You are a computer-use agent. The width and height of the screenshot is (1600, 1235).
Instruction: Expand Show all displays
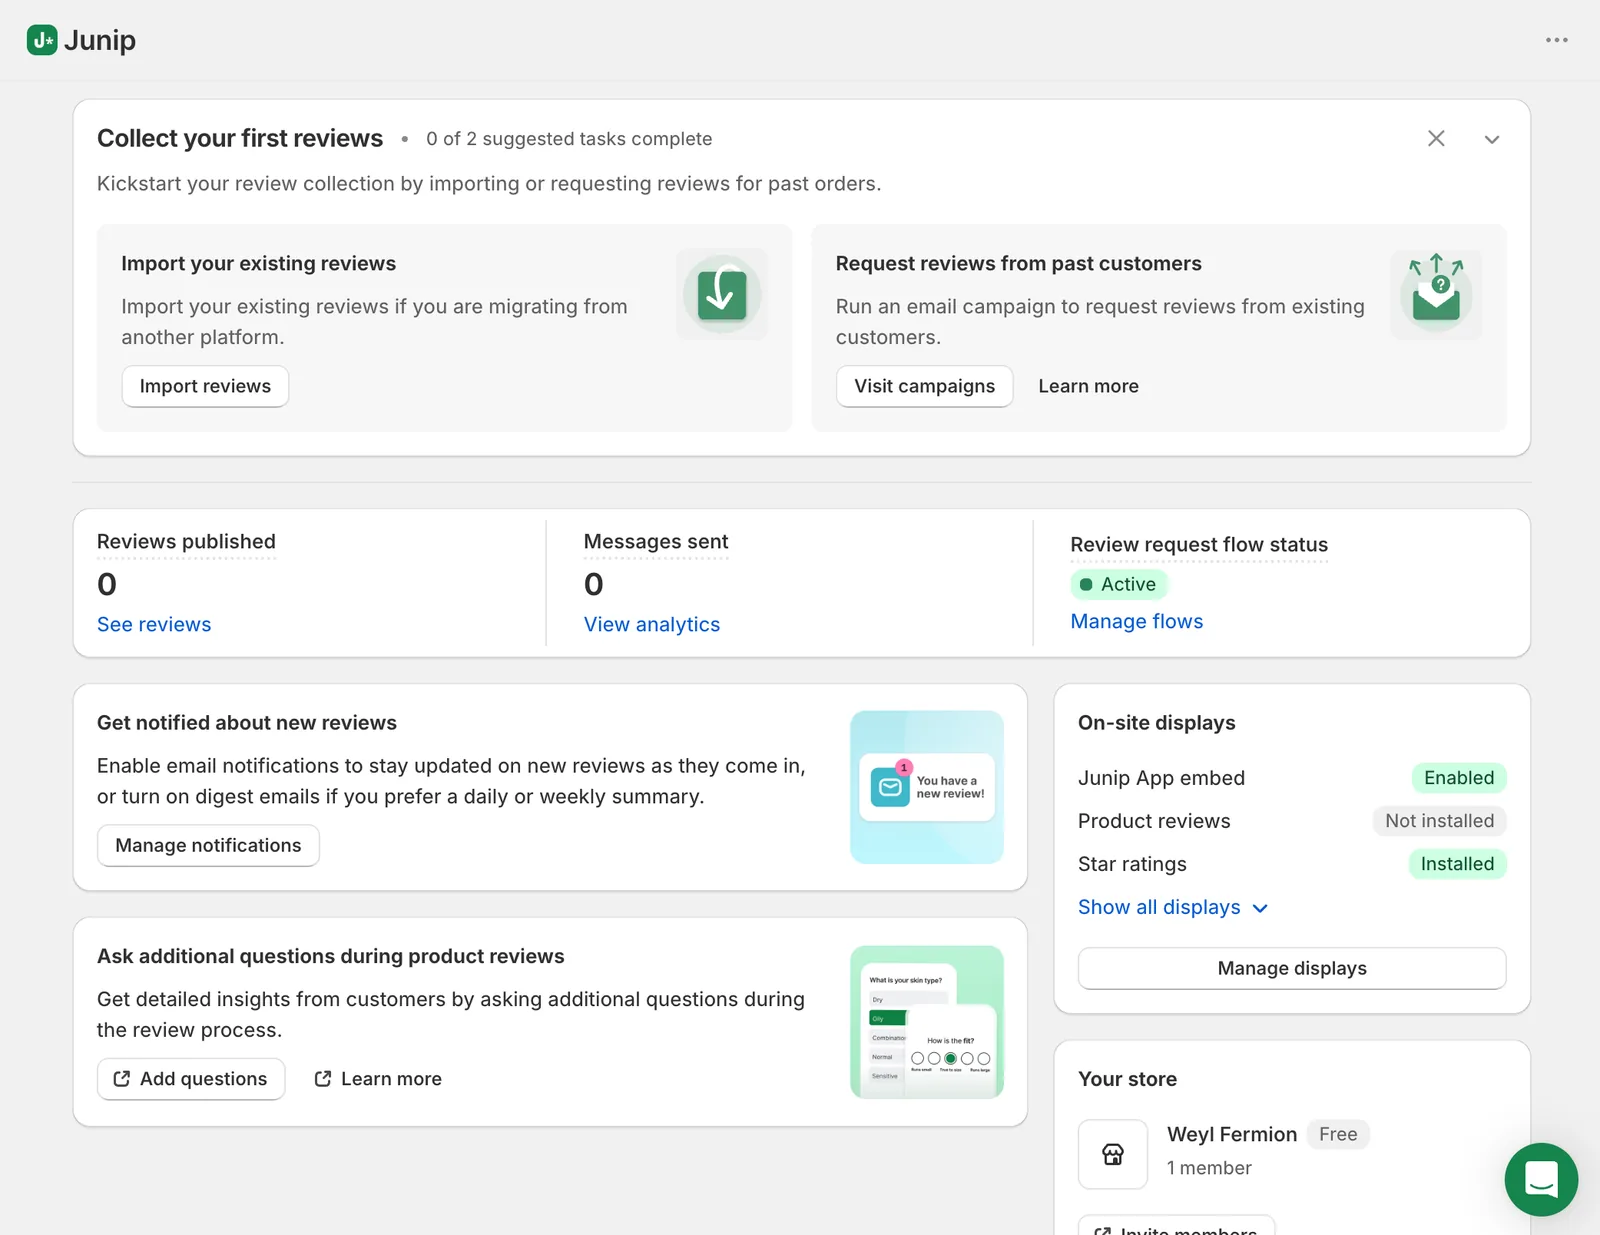[1173, 907]
